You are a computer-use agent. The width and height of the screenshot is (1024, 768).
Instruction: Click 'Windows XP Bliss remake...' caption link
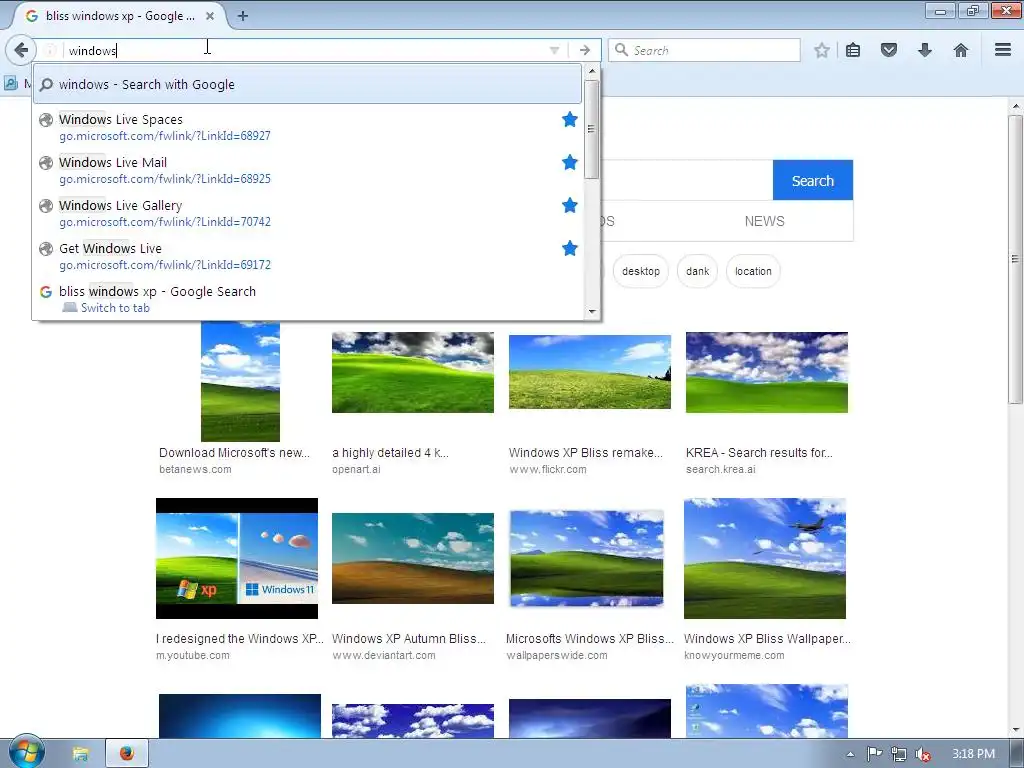click(x=586, y=453)
